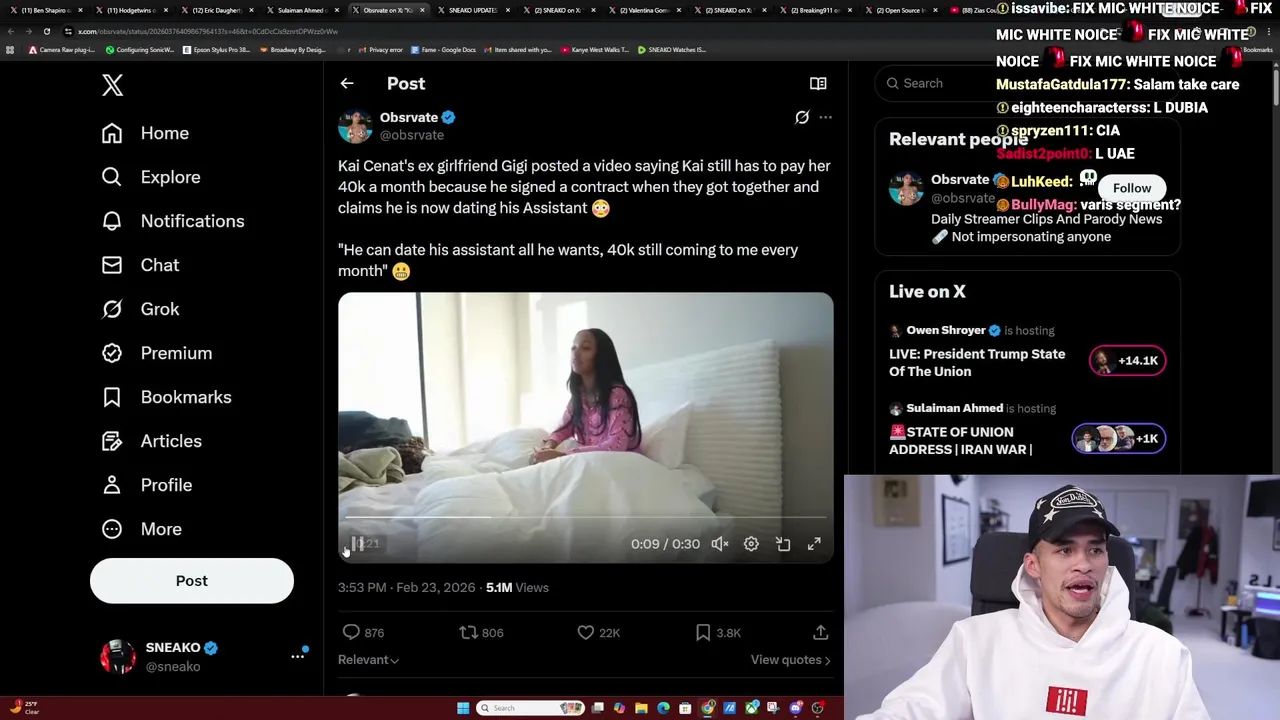Open Microsoft Edge from taskbar
This screenshot has width=1280, height=720.
click(663, 708)
